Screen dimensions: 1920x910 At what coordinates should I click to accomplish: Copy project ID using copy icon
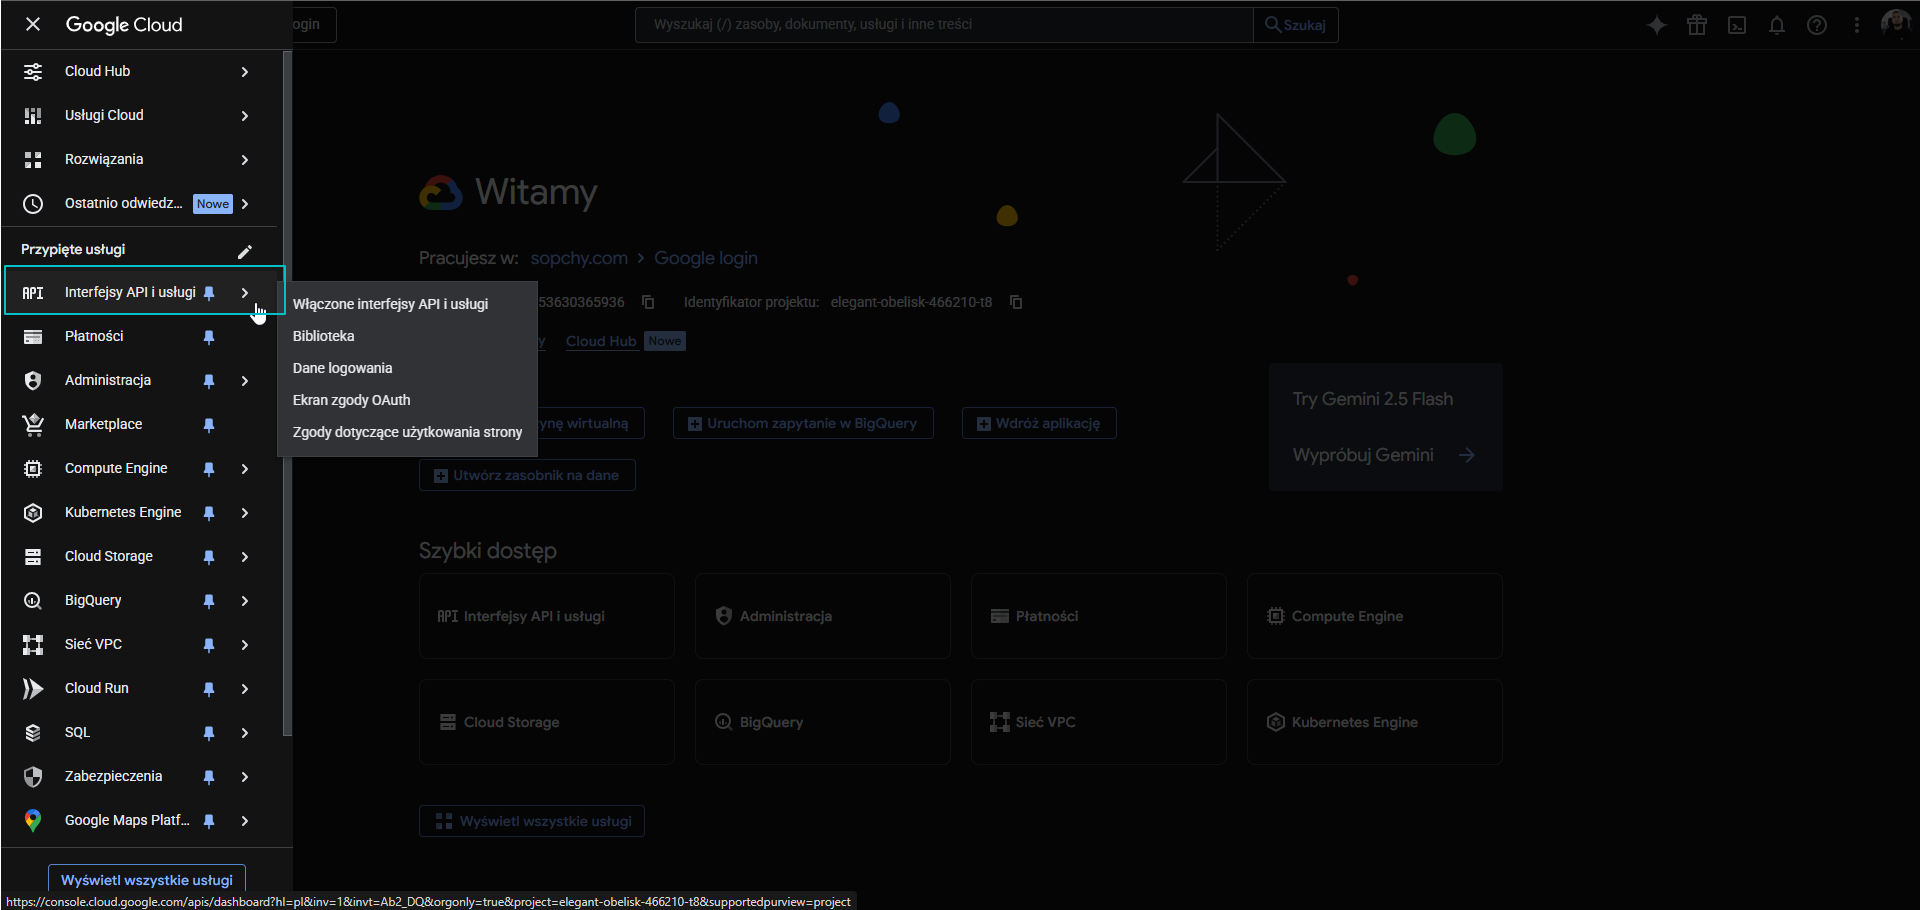point(1016,302)
